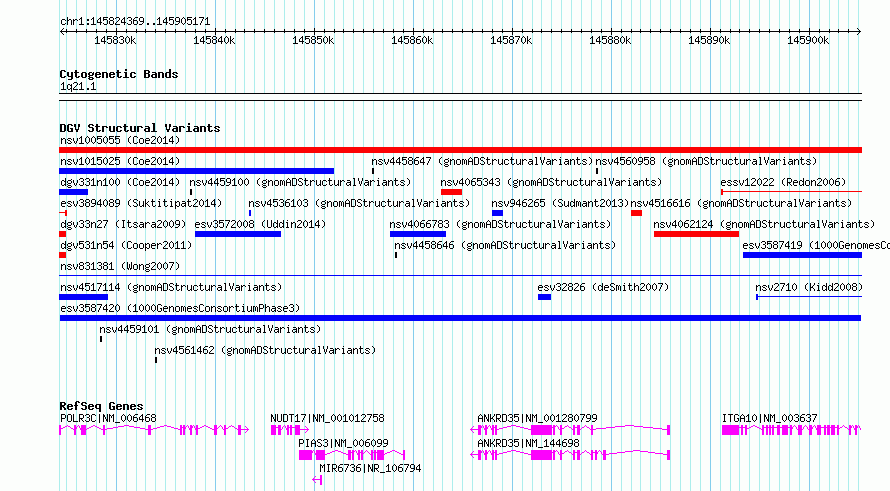Select the PIAS3 gene model glyph

352,455
